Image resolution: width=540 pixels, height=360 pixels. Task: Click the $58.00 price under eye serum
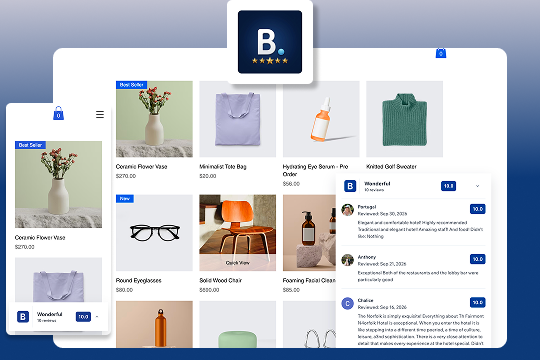[x=291, y=184]
